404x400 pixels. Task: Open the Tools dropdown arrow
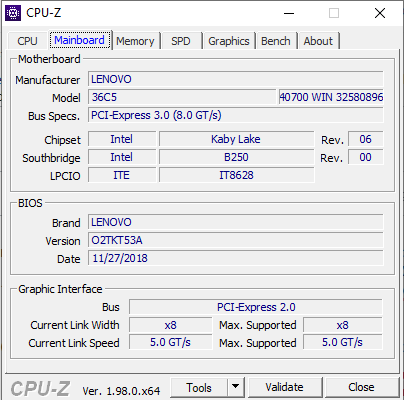click(236, 387)
